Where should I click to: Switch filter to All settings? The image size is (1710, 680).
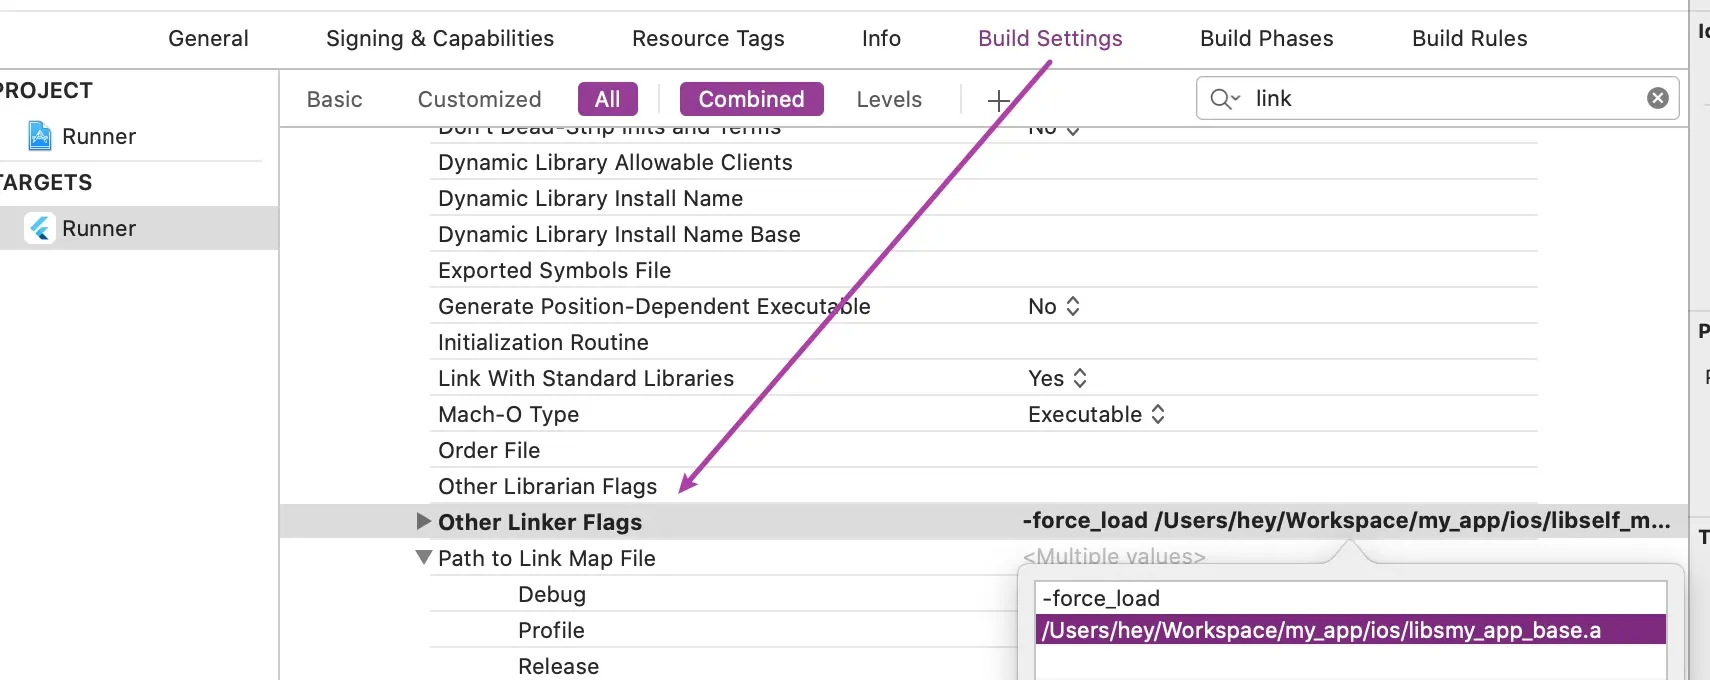point(607,99)
